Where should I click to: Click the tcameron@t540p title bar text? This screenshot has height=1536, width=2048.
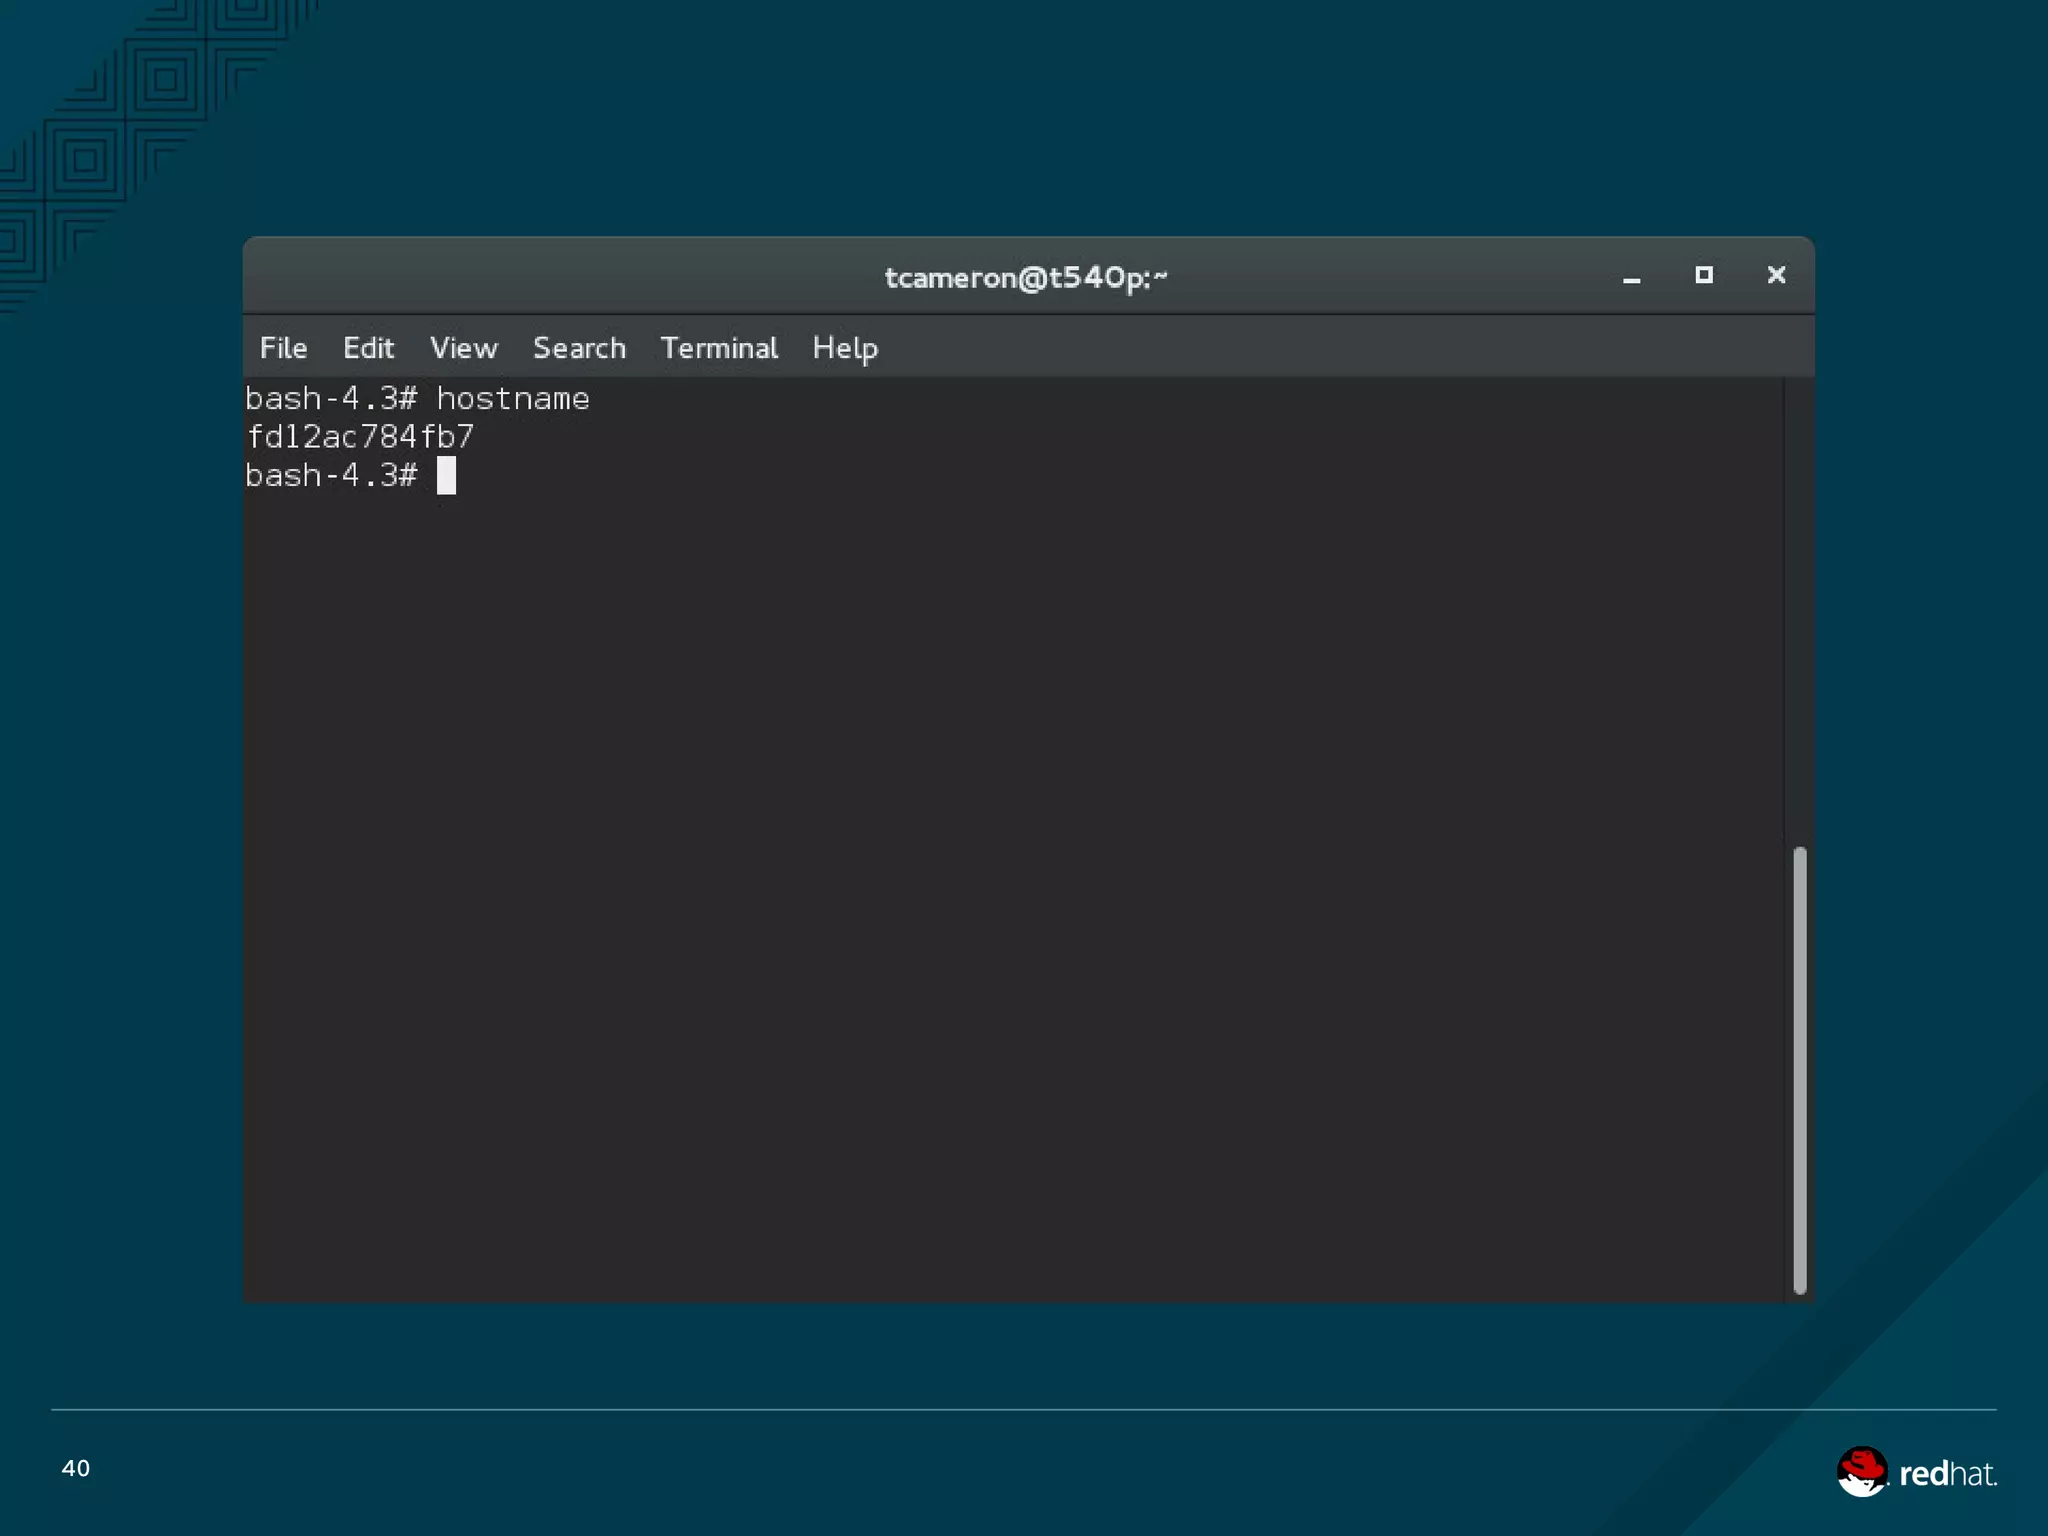[x=1026, y=277]
